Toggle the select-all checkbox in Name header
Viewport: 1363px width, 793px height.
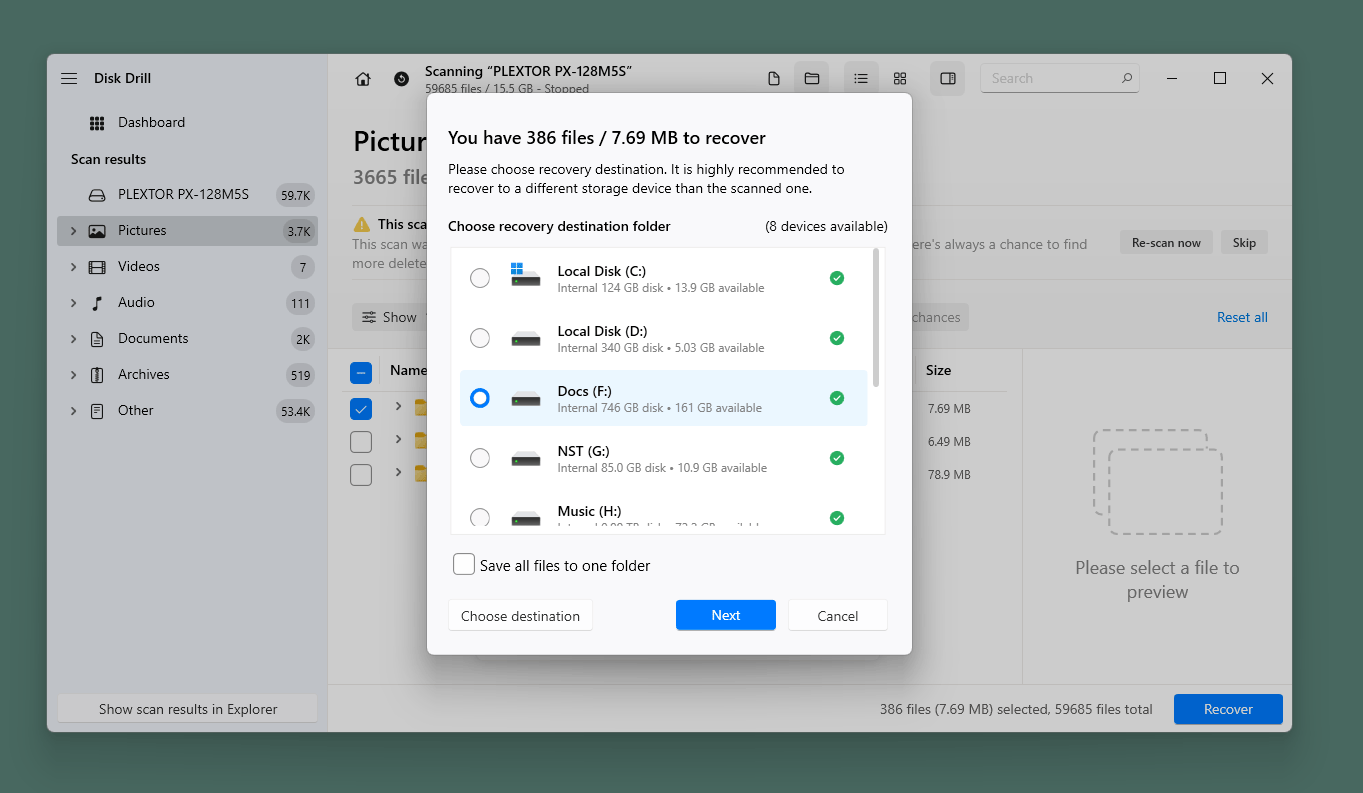pyautogui.click(x=361, y=373)
